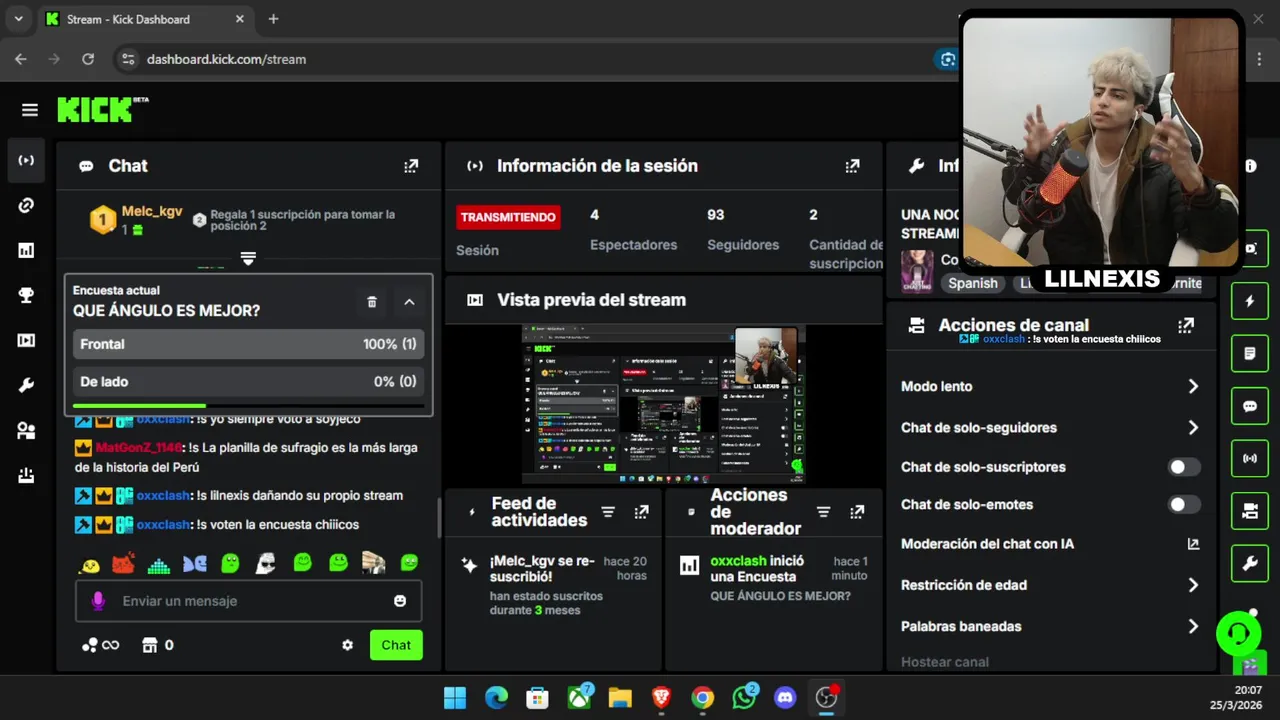
Task: Open OBS Studio from taskbar
Action: click(826, 697)
